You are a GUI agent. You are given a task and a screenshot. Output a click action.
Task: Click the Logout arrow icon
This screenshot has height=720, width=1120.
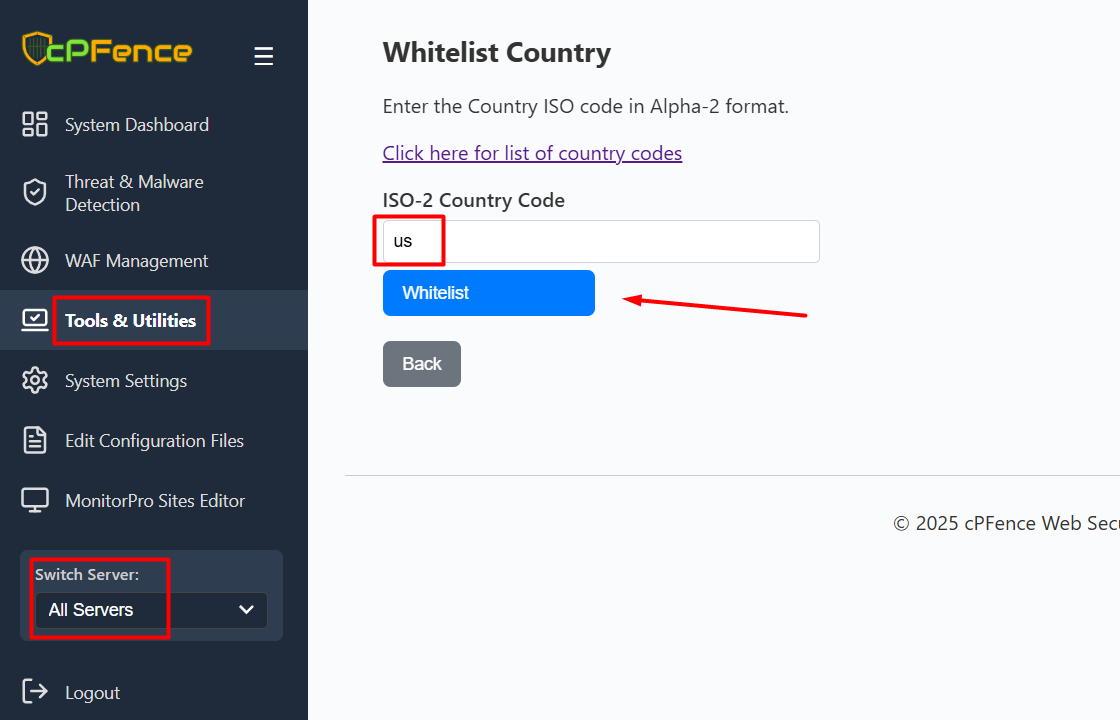(x=35, y=692)
